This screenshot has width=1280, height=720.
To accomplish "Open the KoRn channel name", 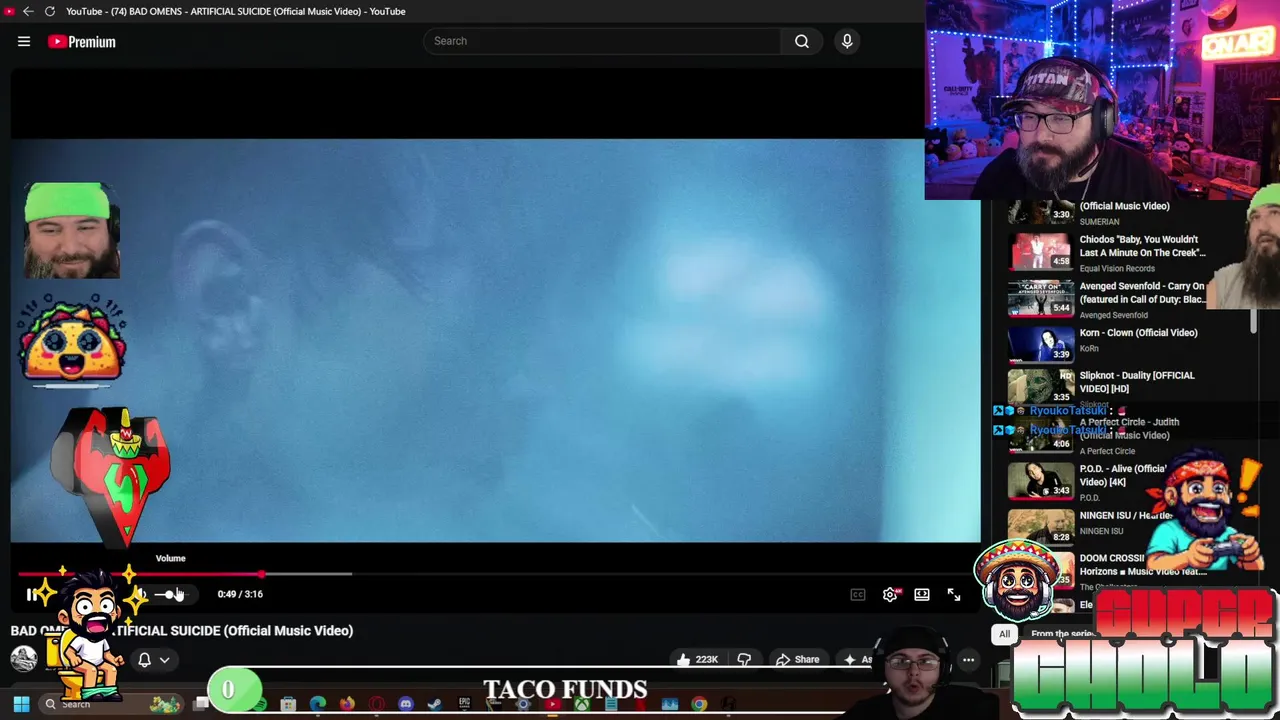I will point(1089,349).
